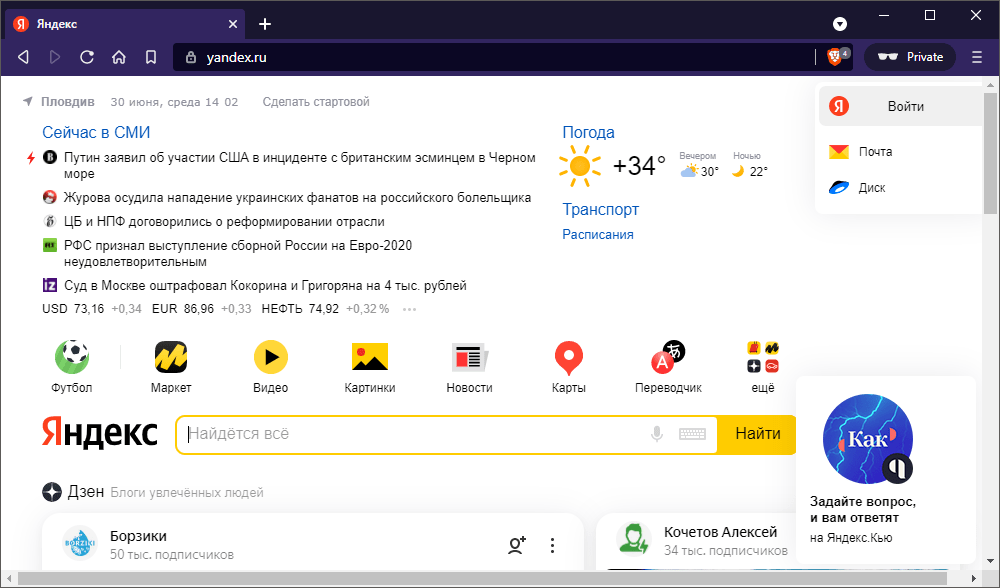Open the Карты map pin icon

tap(569, 357)
